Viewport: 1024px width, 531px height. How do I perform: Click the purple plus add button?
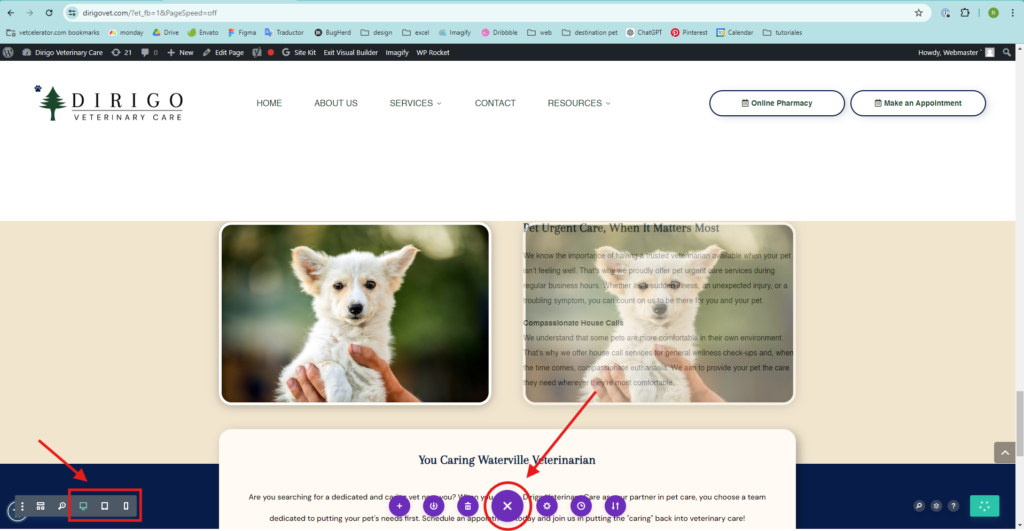coord(400,506)
